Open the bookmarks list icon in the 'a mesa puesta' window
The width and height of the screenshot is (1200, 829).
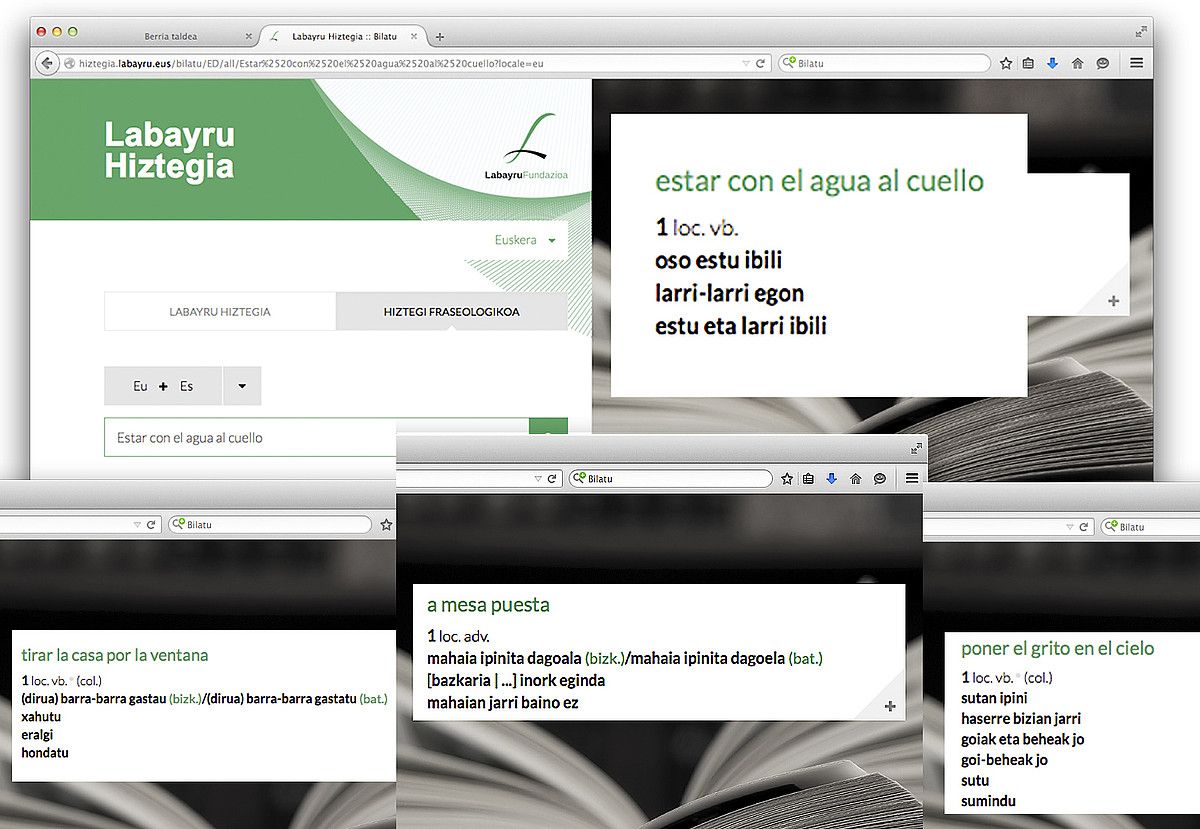[808, 479]
